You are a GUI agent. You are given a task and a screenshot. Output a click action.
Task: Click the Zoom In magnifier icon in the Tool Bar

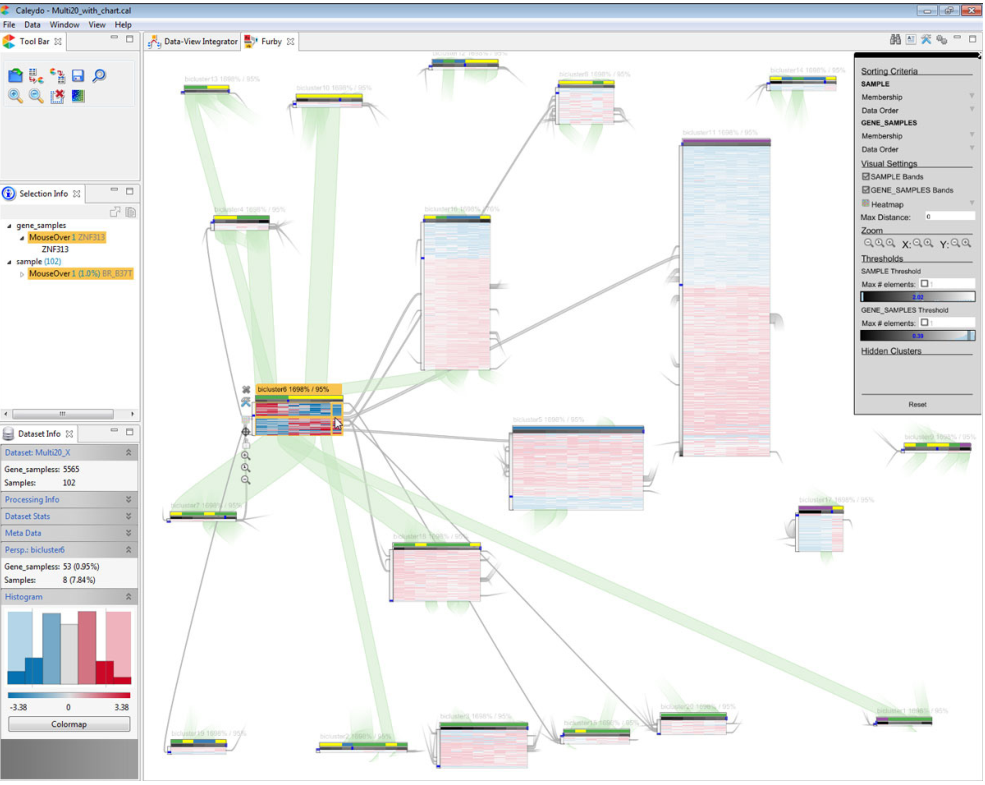[x=16, y=96]
